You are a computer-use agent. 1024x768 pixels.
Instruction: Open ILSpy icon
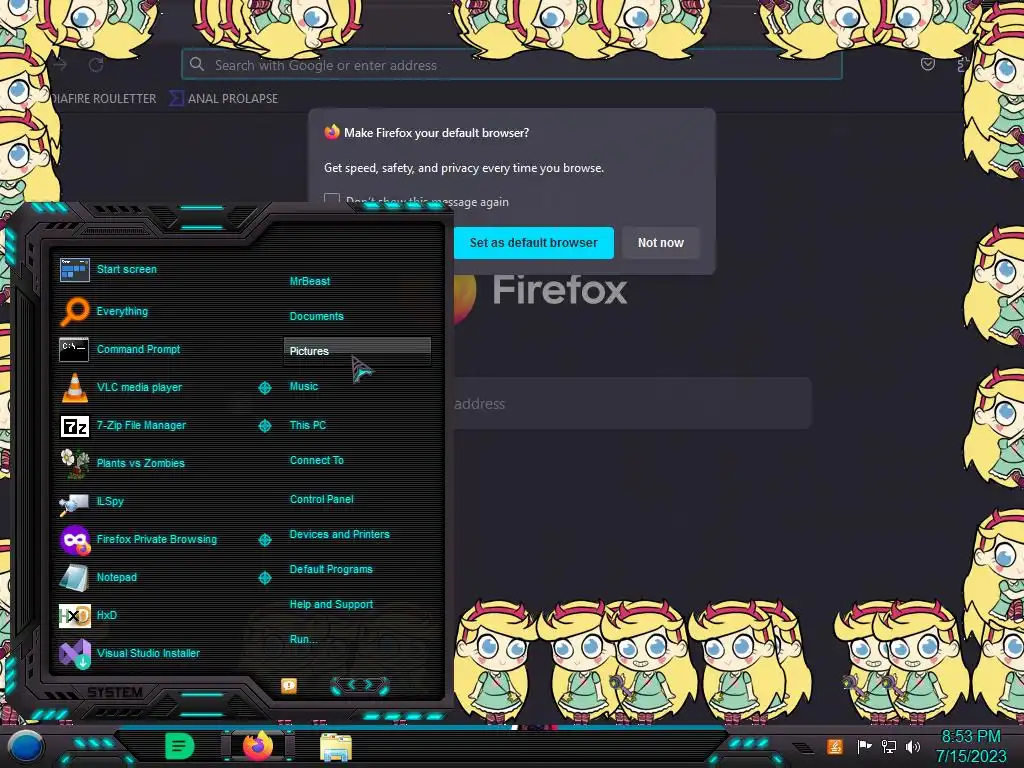point(74,503)
